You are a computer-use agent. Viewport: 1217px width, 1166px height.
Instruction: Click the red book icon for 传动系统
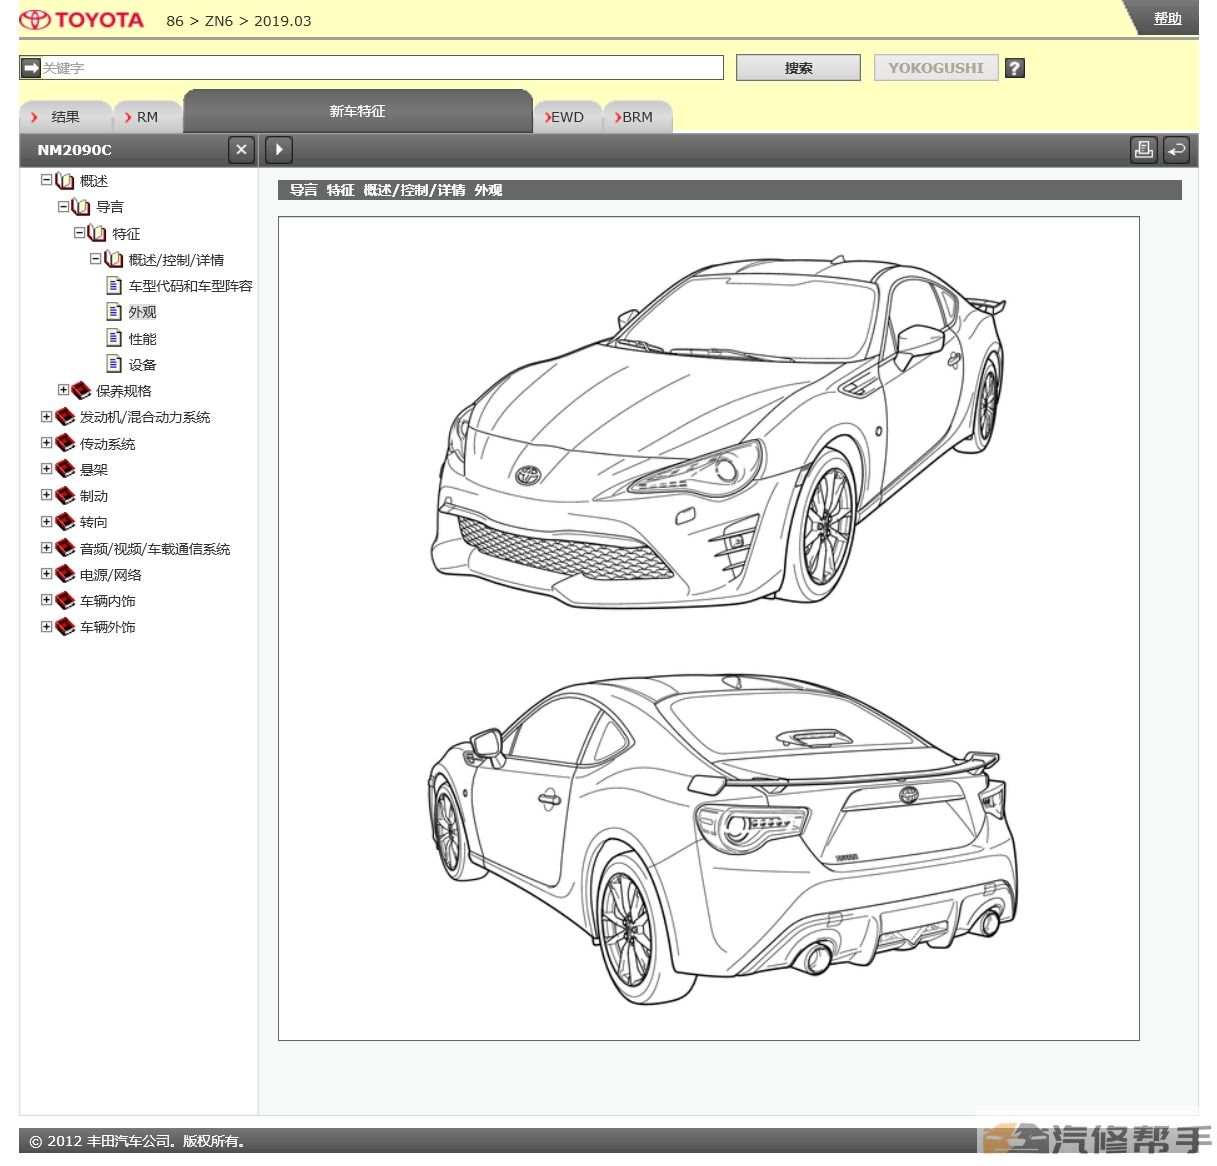pos(65,443)
